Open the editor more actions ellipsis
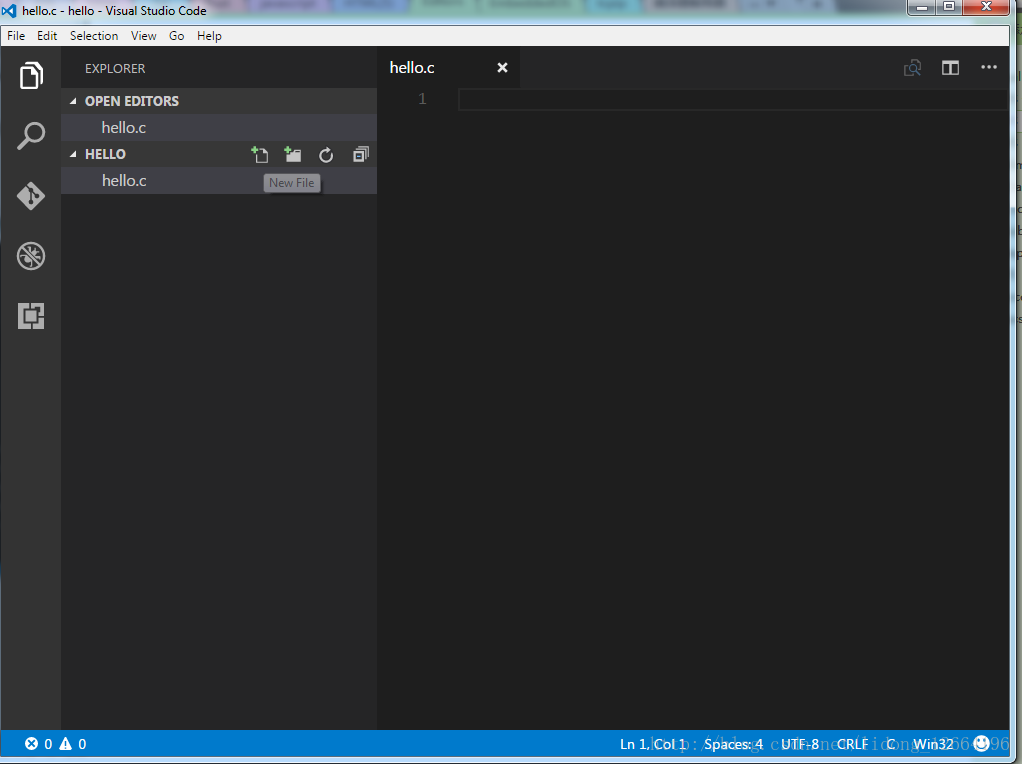 (989, 67)
